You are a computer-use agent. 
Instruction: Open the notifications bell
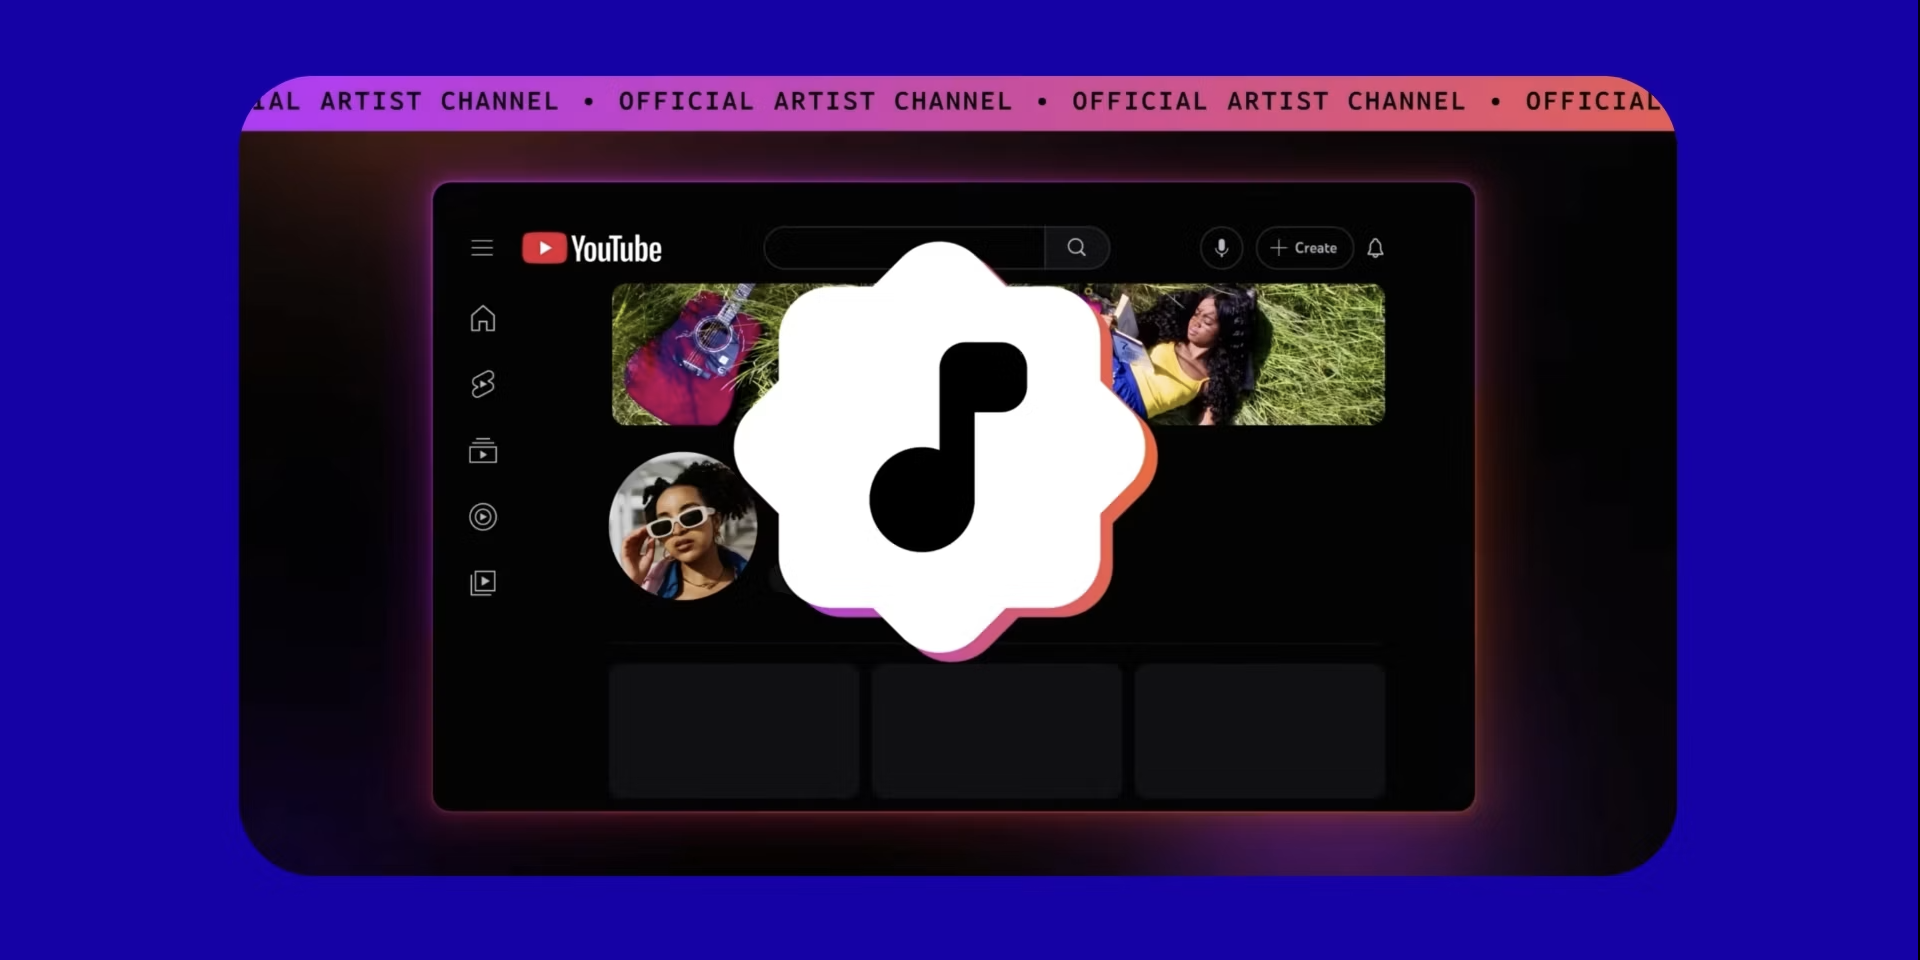(x=1375, y=248)
